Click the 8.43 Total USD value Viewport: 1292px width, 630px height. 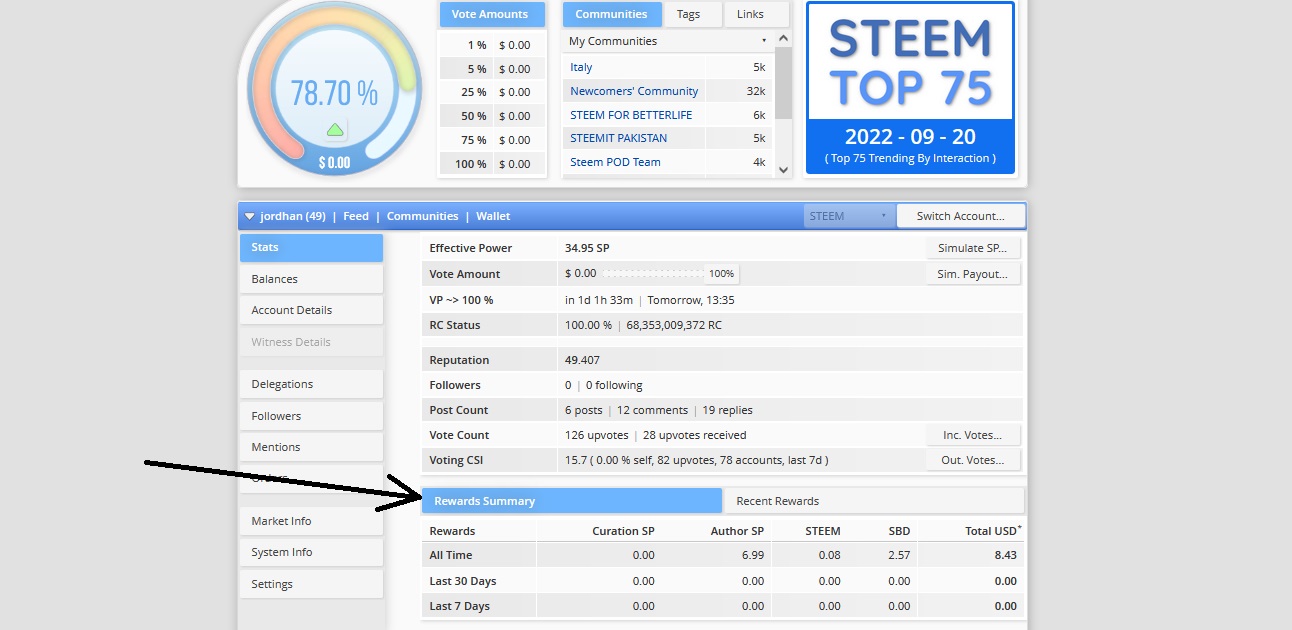(1006, 555)
